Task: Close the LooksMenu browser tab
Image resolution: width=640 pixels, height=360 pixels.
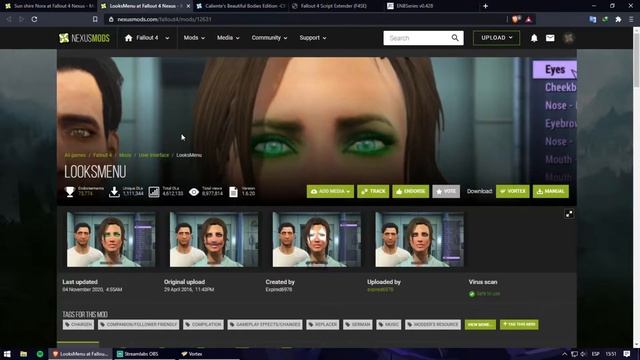Action: [x=188, y=6]
